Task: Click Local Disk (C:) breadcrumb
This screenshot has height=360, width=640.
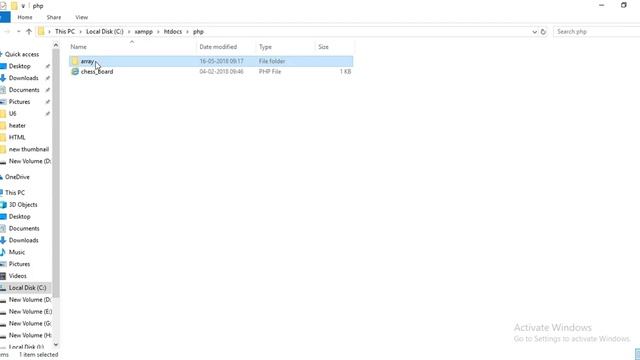Action: 104,31
